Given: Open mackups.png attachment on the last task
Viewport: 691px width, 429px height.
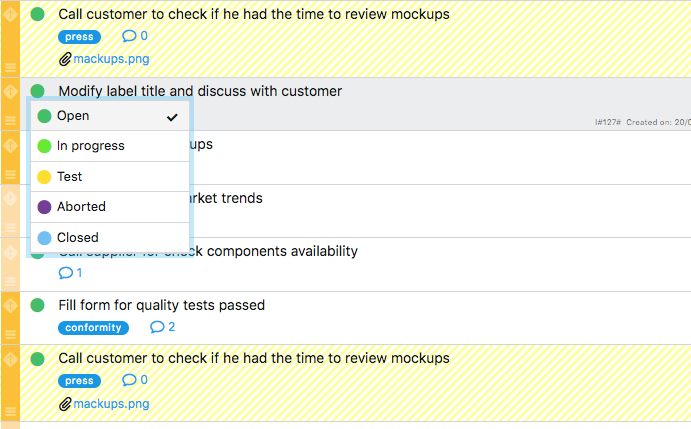Looking at the screenshot, I should [111, 404].
